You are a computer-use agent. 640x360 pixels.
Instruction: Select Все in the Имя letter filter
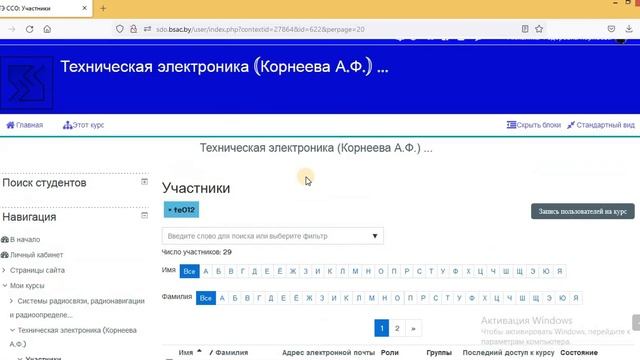(x=189, y=271)
